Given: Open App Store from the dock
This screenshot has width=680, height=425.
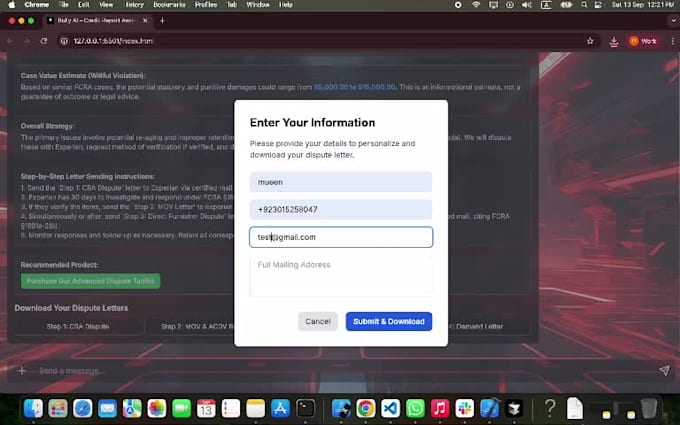Looking at the screenshot, I should [x=280, y=408].
